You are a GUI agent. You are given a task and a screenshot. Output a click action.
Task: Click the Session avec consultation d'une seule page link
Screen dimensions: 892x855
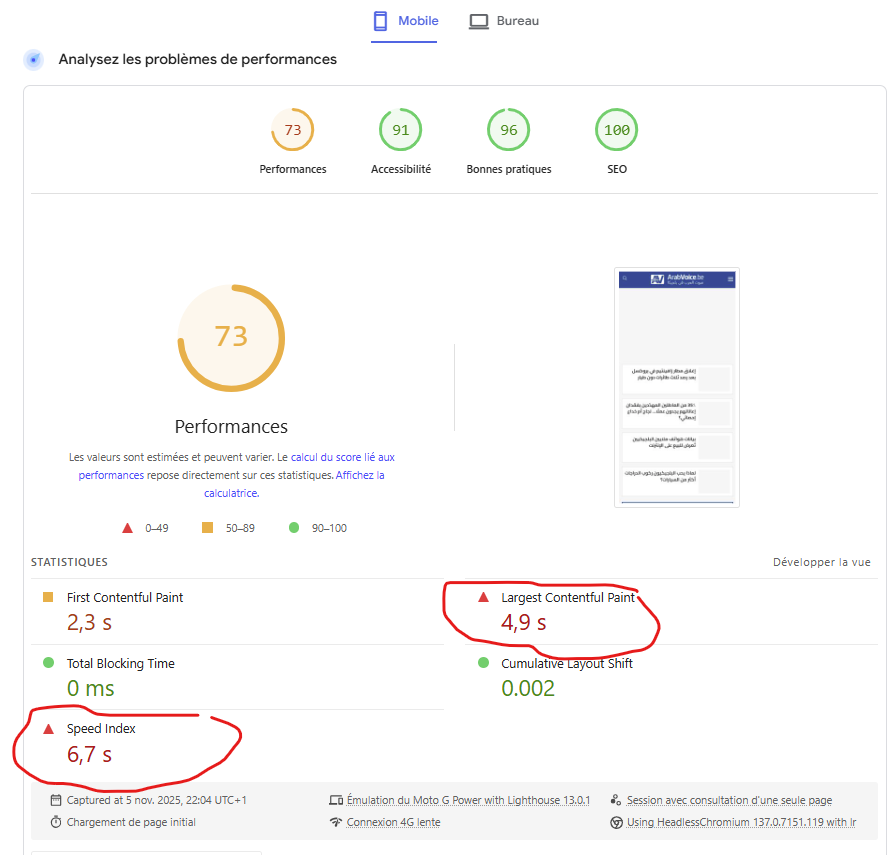click(x=729, y=800)
